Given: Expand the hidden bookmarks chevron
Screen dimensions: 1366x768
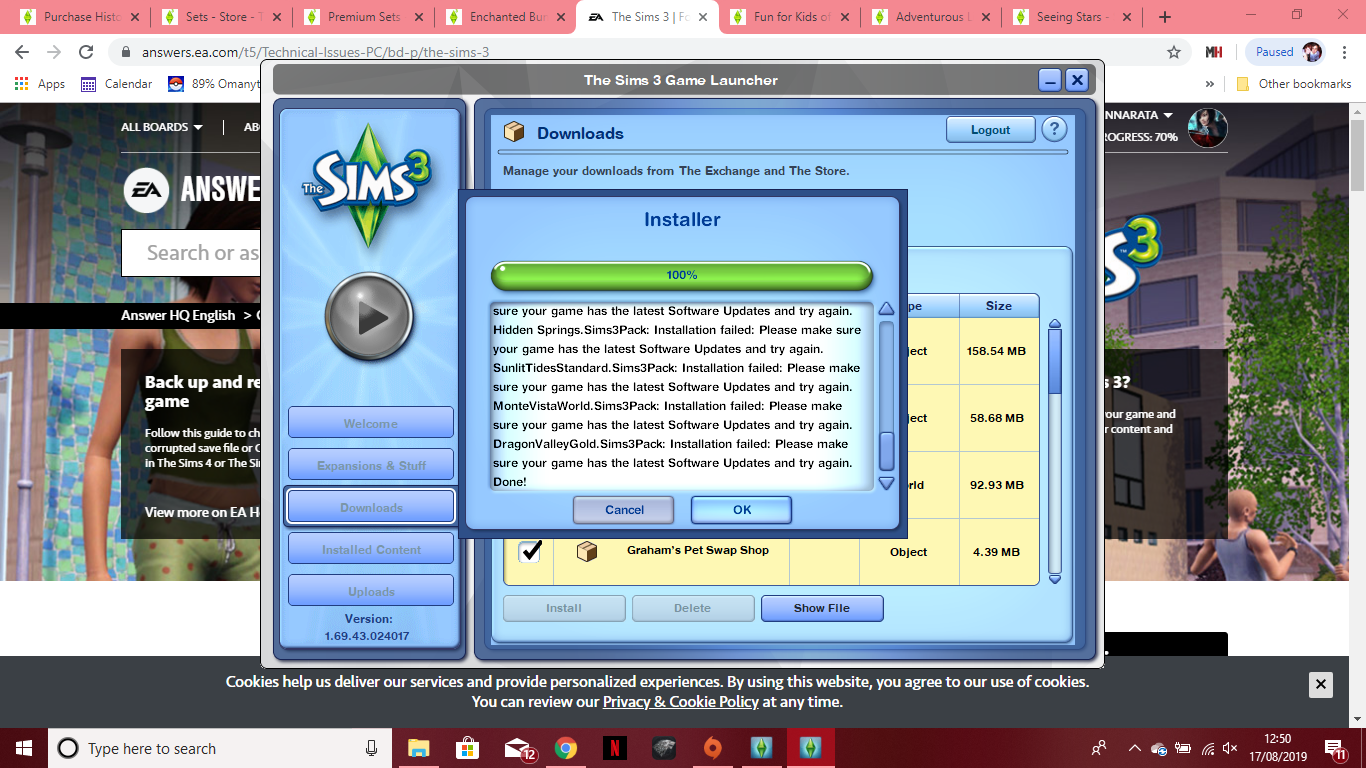Looking at the screenshot, I should (x=1210, y=84).
